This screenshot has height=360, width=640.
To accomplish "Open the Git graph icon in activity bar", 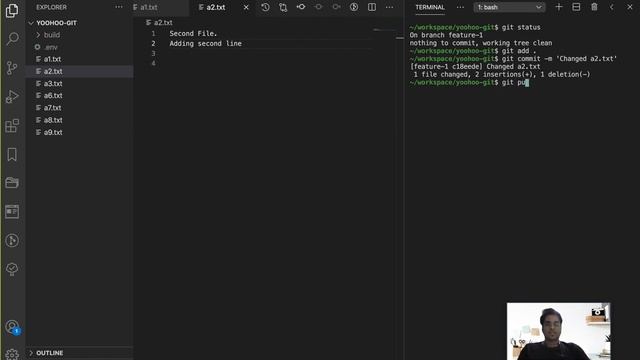I will 12,240.
